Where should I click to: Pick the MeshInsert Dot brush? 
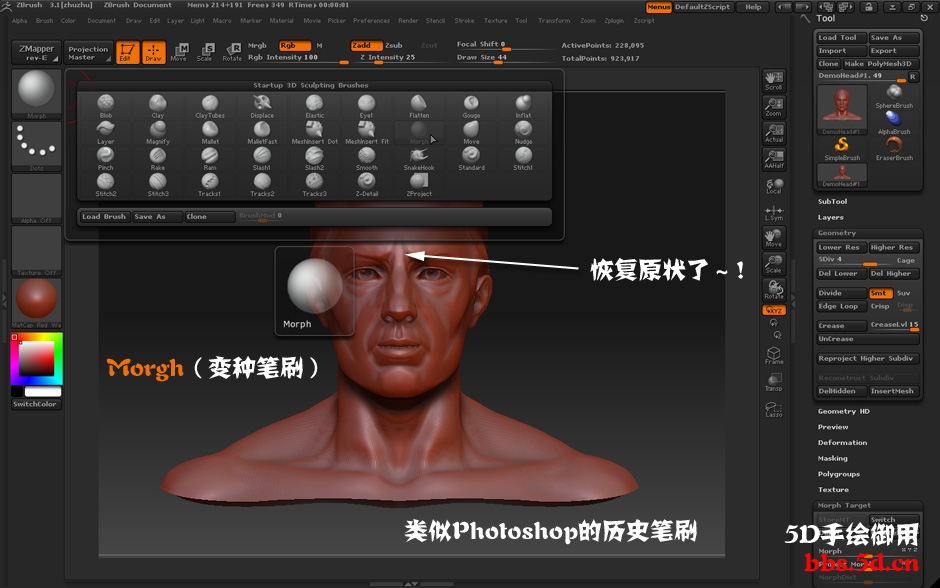[314, 132]
